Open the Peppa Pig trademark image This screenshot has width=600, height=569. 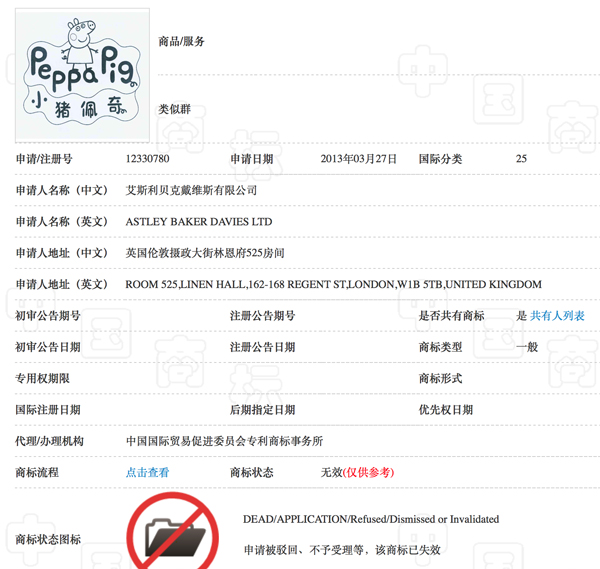(x=82, y=75)
